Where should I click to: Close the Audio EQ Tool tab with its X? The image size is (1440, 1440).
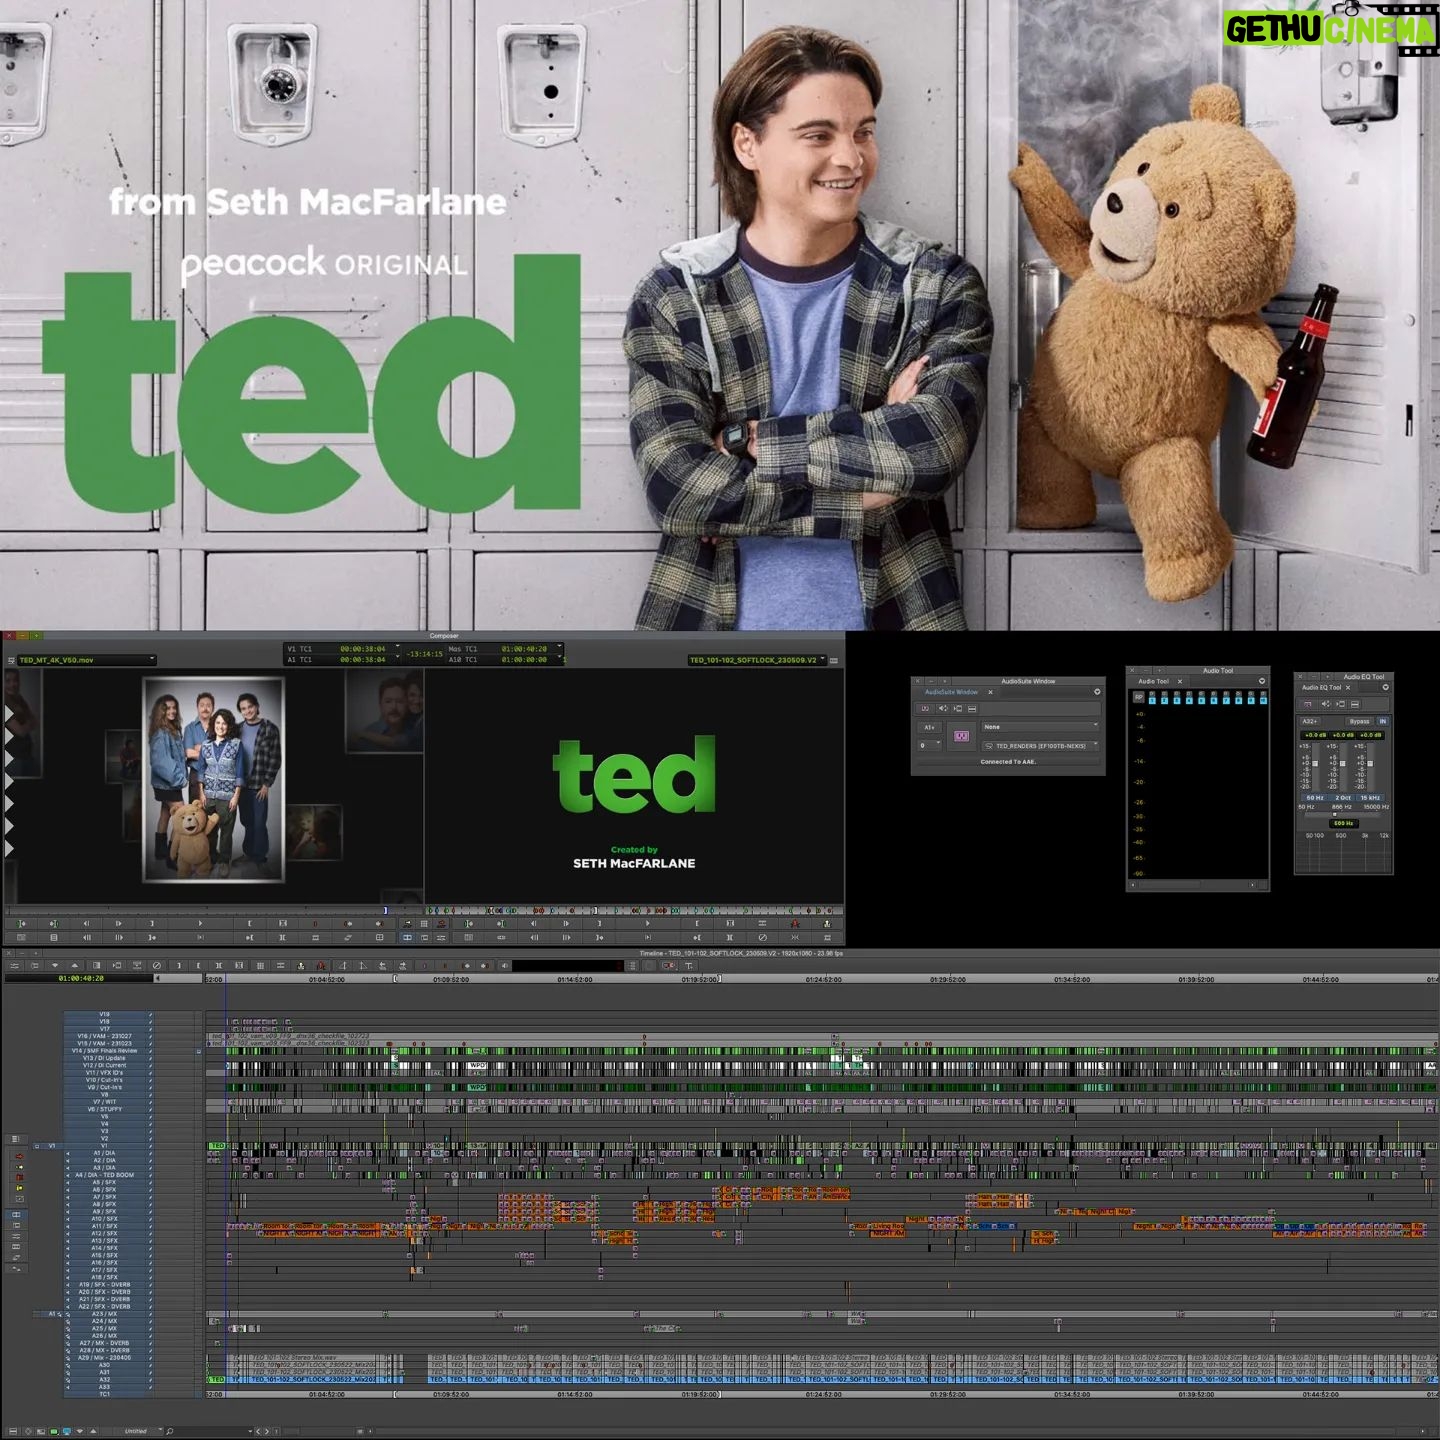(1348, 687)
